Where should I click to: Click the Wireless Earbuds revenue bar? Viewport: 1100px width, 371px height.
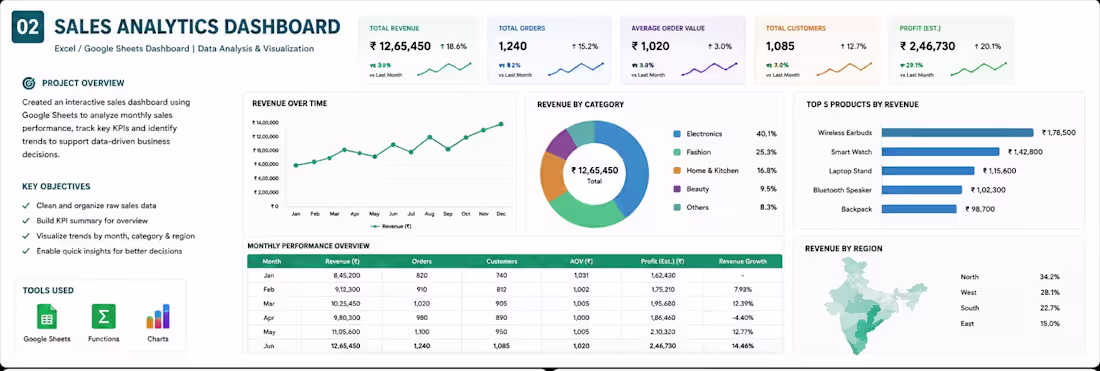tap(957, 133)
